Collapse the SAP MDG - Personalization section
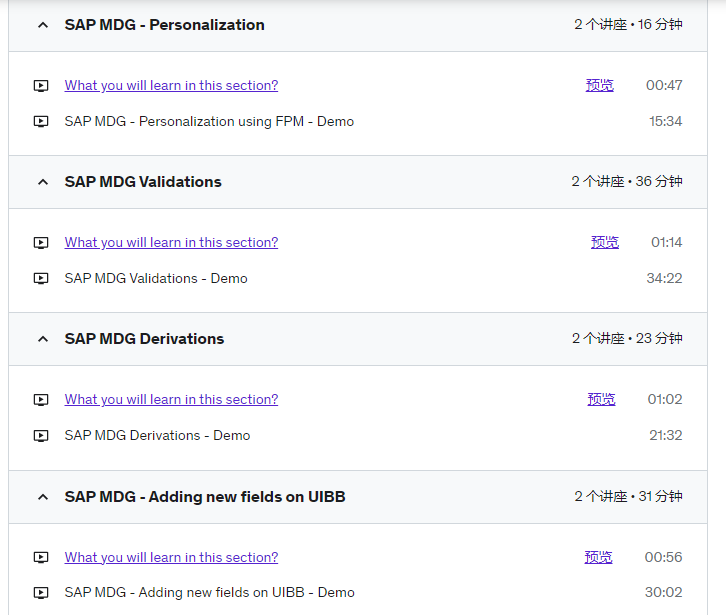This screenshot has height=615, width=726. pos(43,25)
